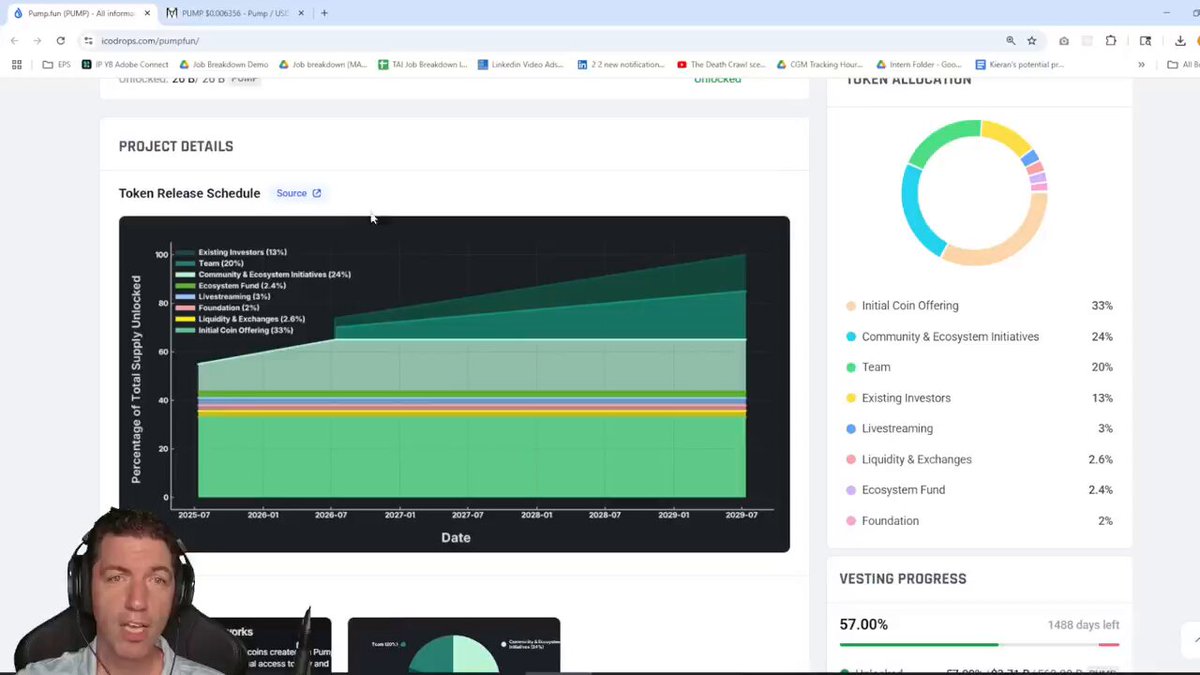Click the '33%' Initial Coin Offering value

click(x=1102, y=306)
